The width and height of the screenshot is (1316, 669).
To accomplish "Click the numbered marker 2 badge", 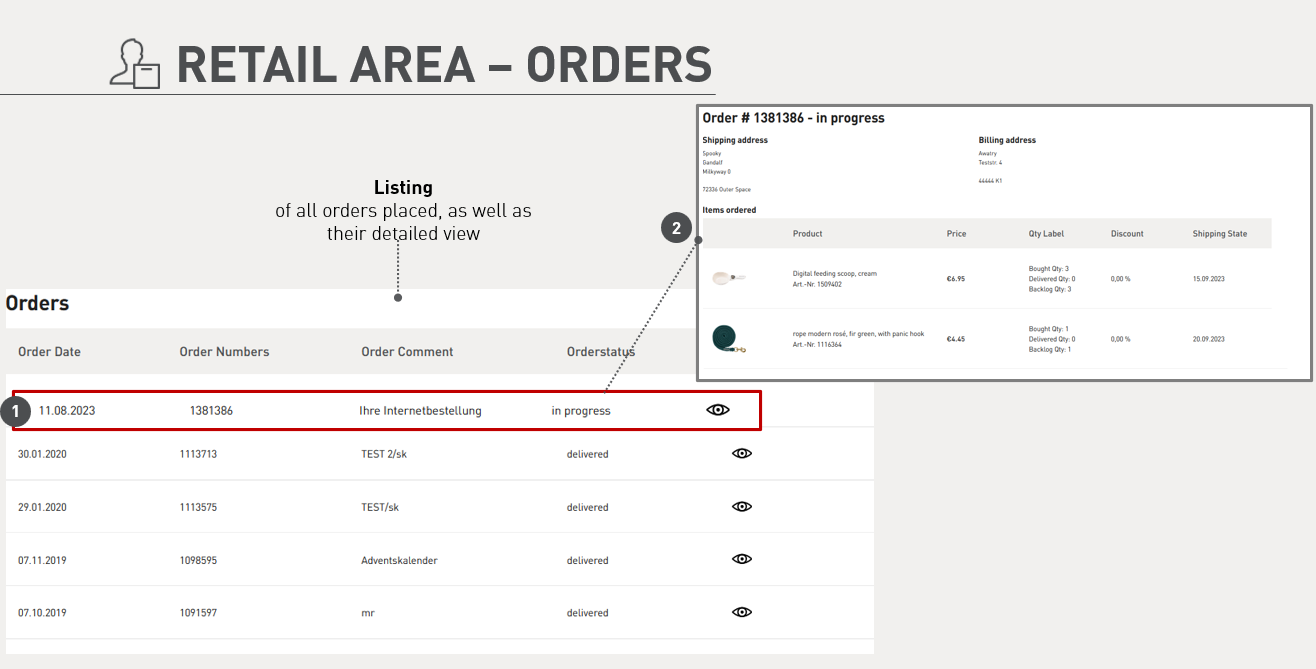I will [x=677, y=229].
